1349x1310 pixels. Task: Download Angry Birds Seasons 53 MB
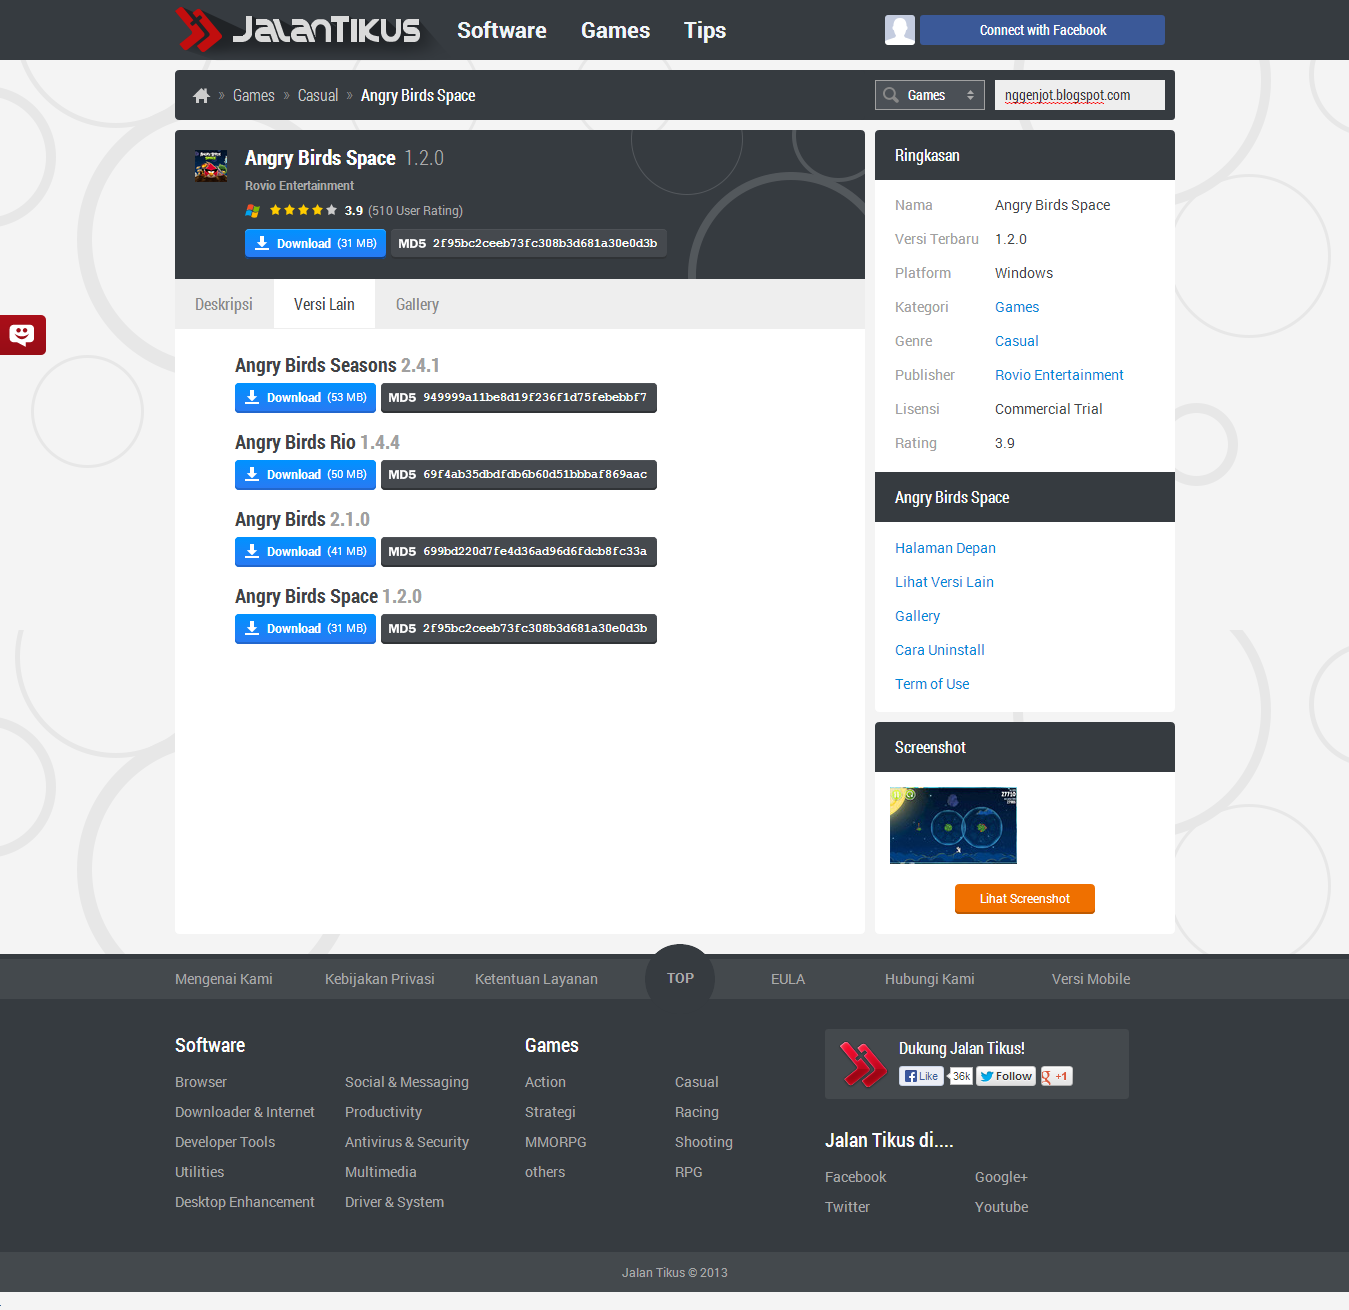coord(305,397)
